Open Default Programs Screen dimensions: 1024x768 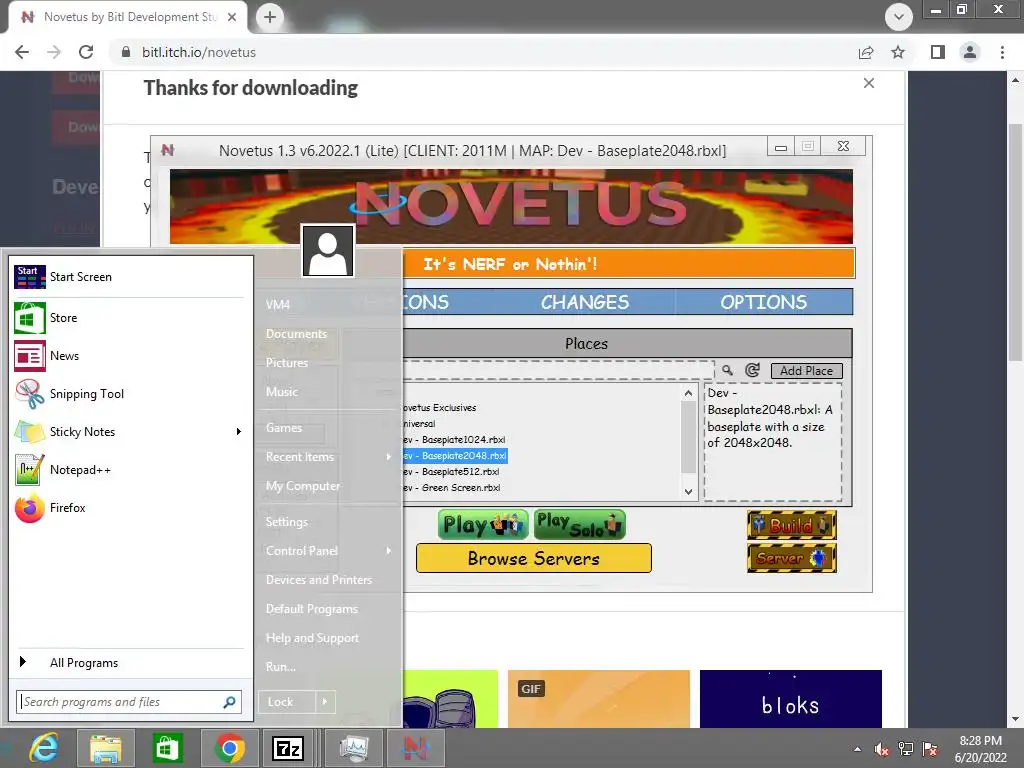(312, 609)
